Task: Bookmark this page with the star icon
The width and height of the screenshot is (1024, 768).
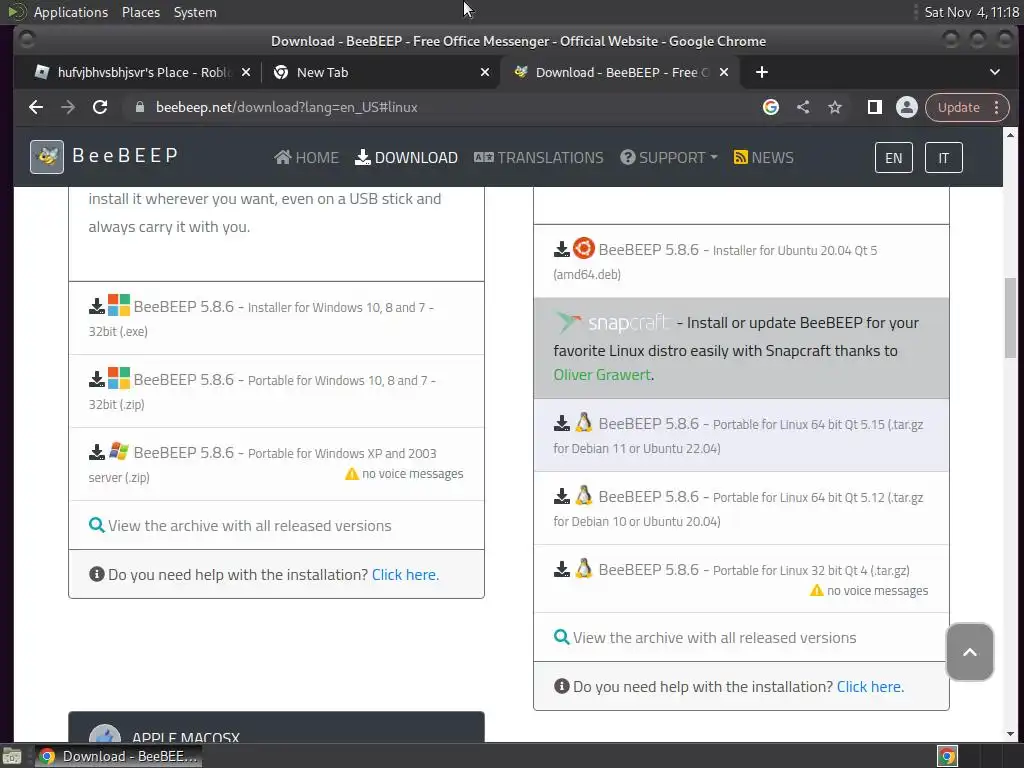Action: click(x=835, y=107)
